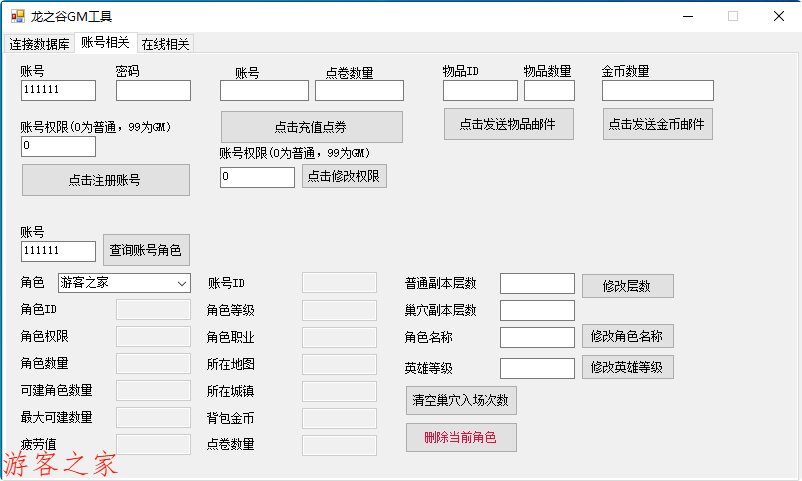The height and width of the screenshot is (481, 802).
Task: Switch to the 连接数据库 tab
Action: click(x=40, y=44)
